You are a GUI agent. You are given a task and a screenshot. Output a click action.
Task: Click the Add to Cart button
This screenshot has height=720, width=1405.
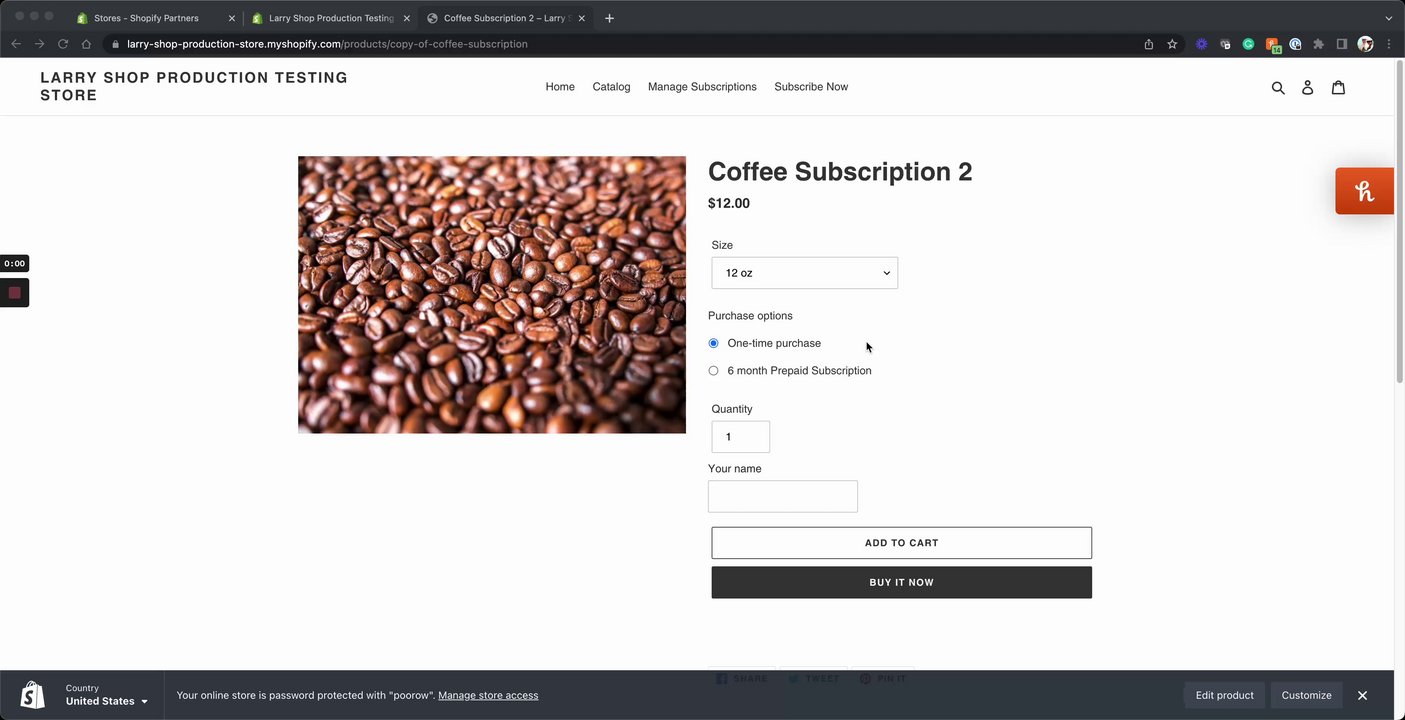pos(902,543)
